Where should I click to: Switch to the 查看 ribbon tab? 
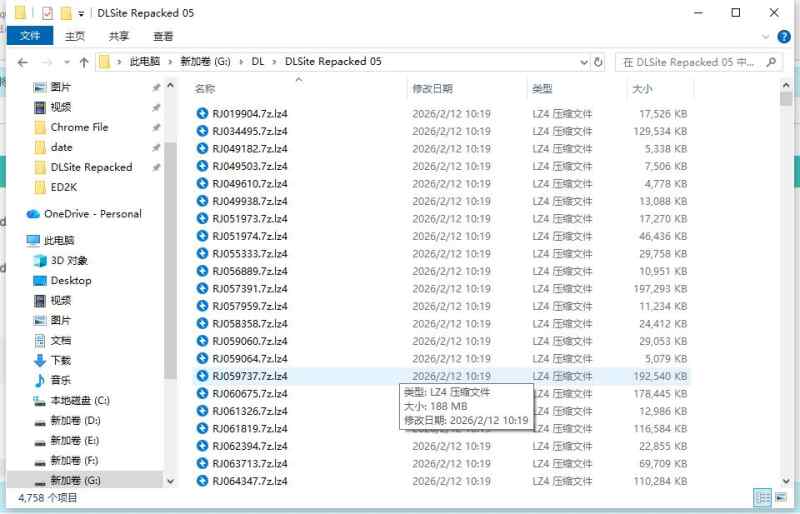point(163,36)
